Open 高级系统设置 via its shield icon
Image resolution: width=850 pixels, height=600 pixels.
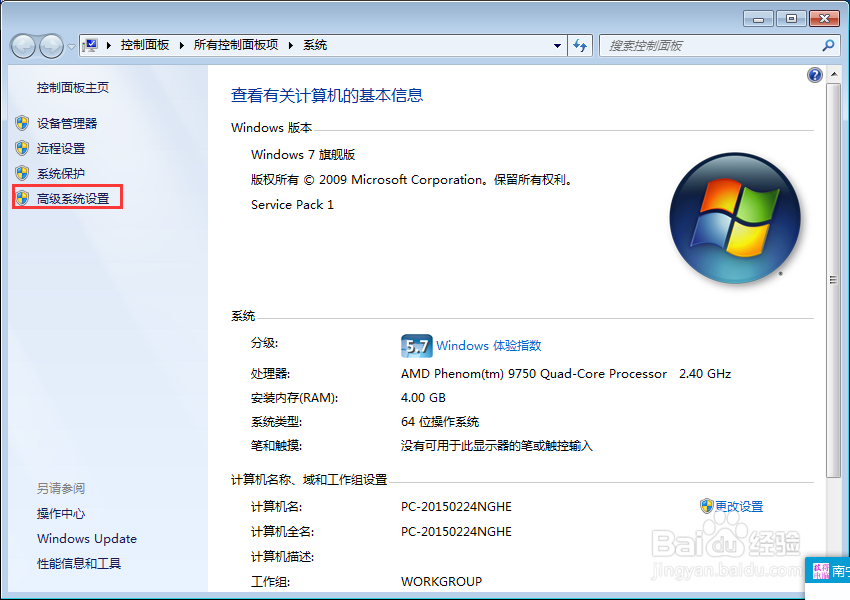[23, 197]
